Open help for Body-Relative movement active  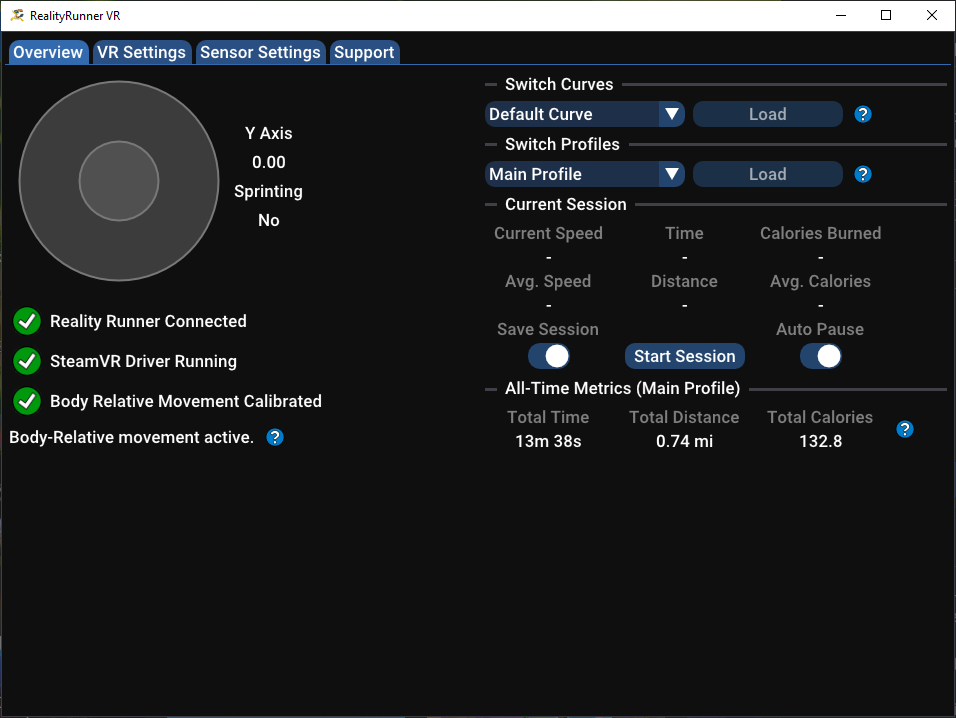pos(275,437)
